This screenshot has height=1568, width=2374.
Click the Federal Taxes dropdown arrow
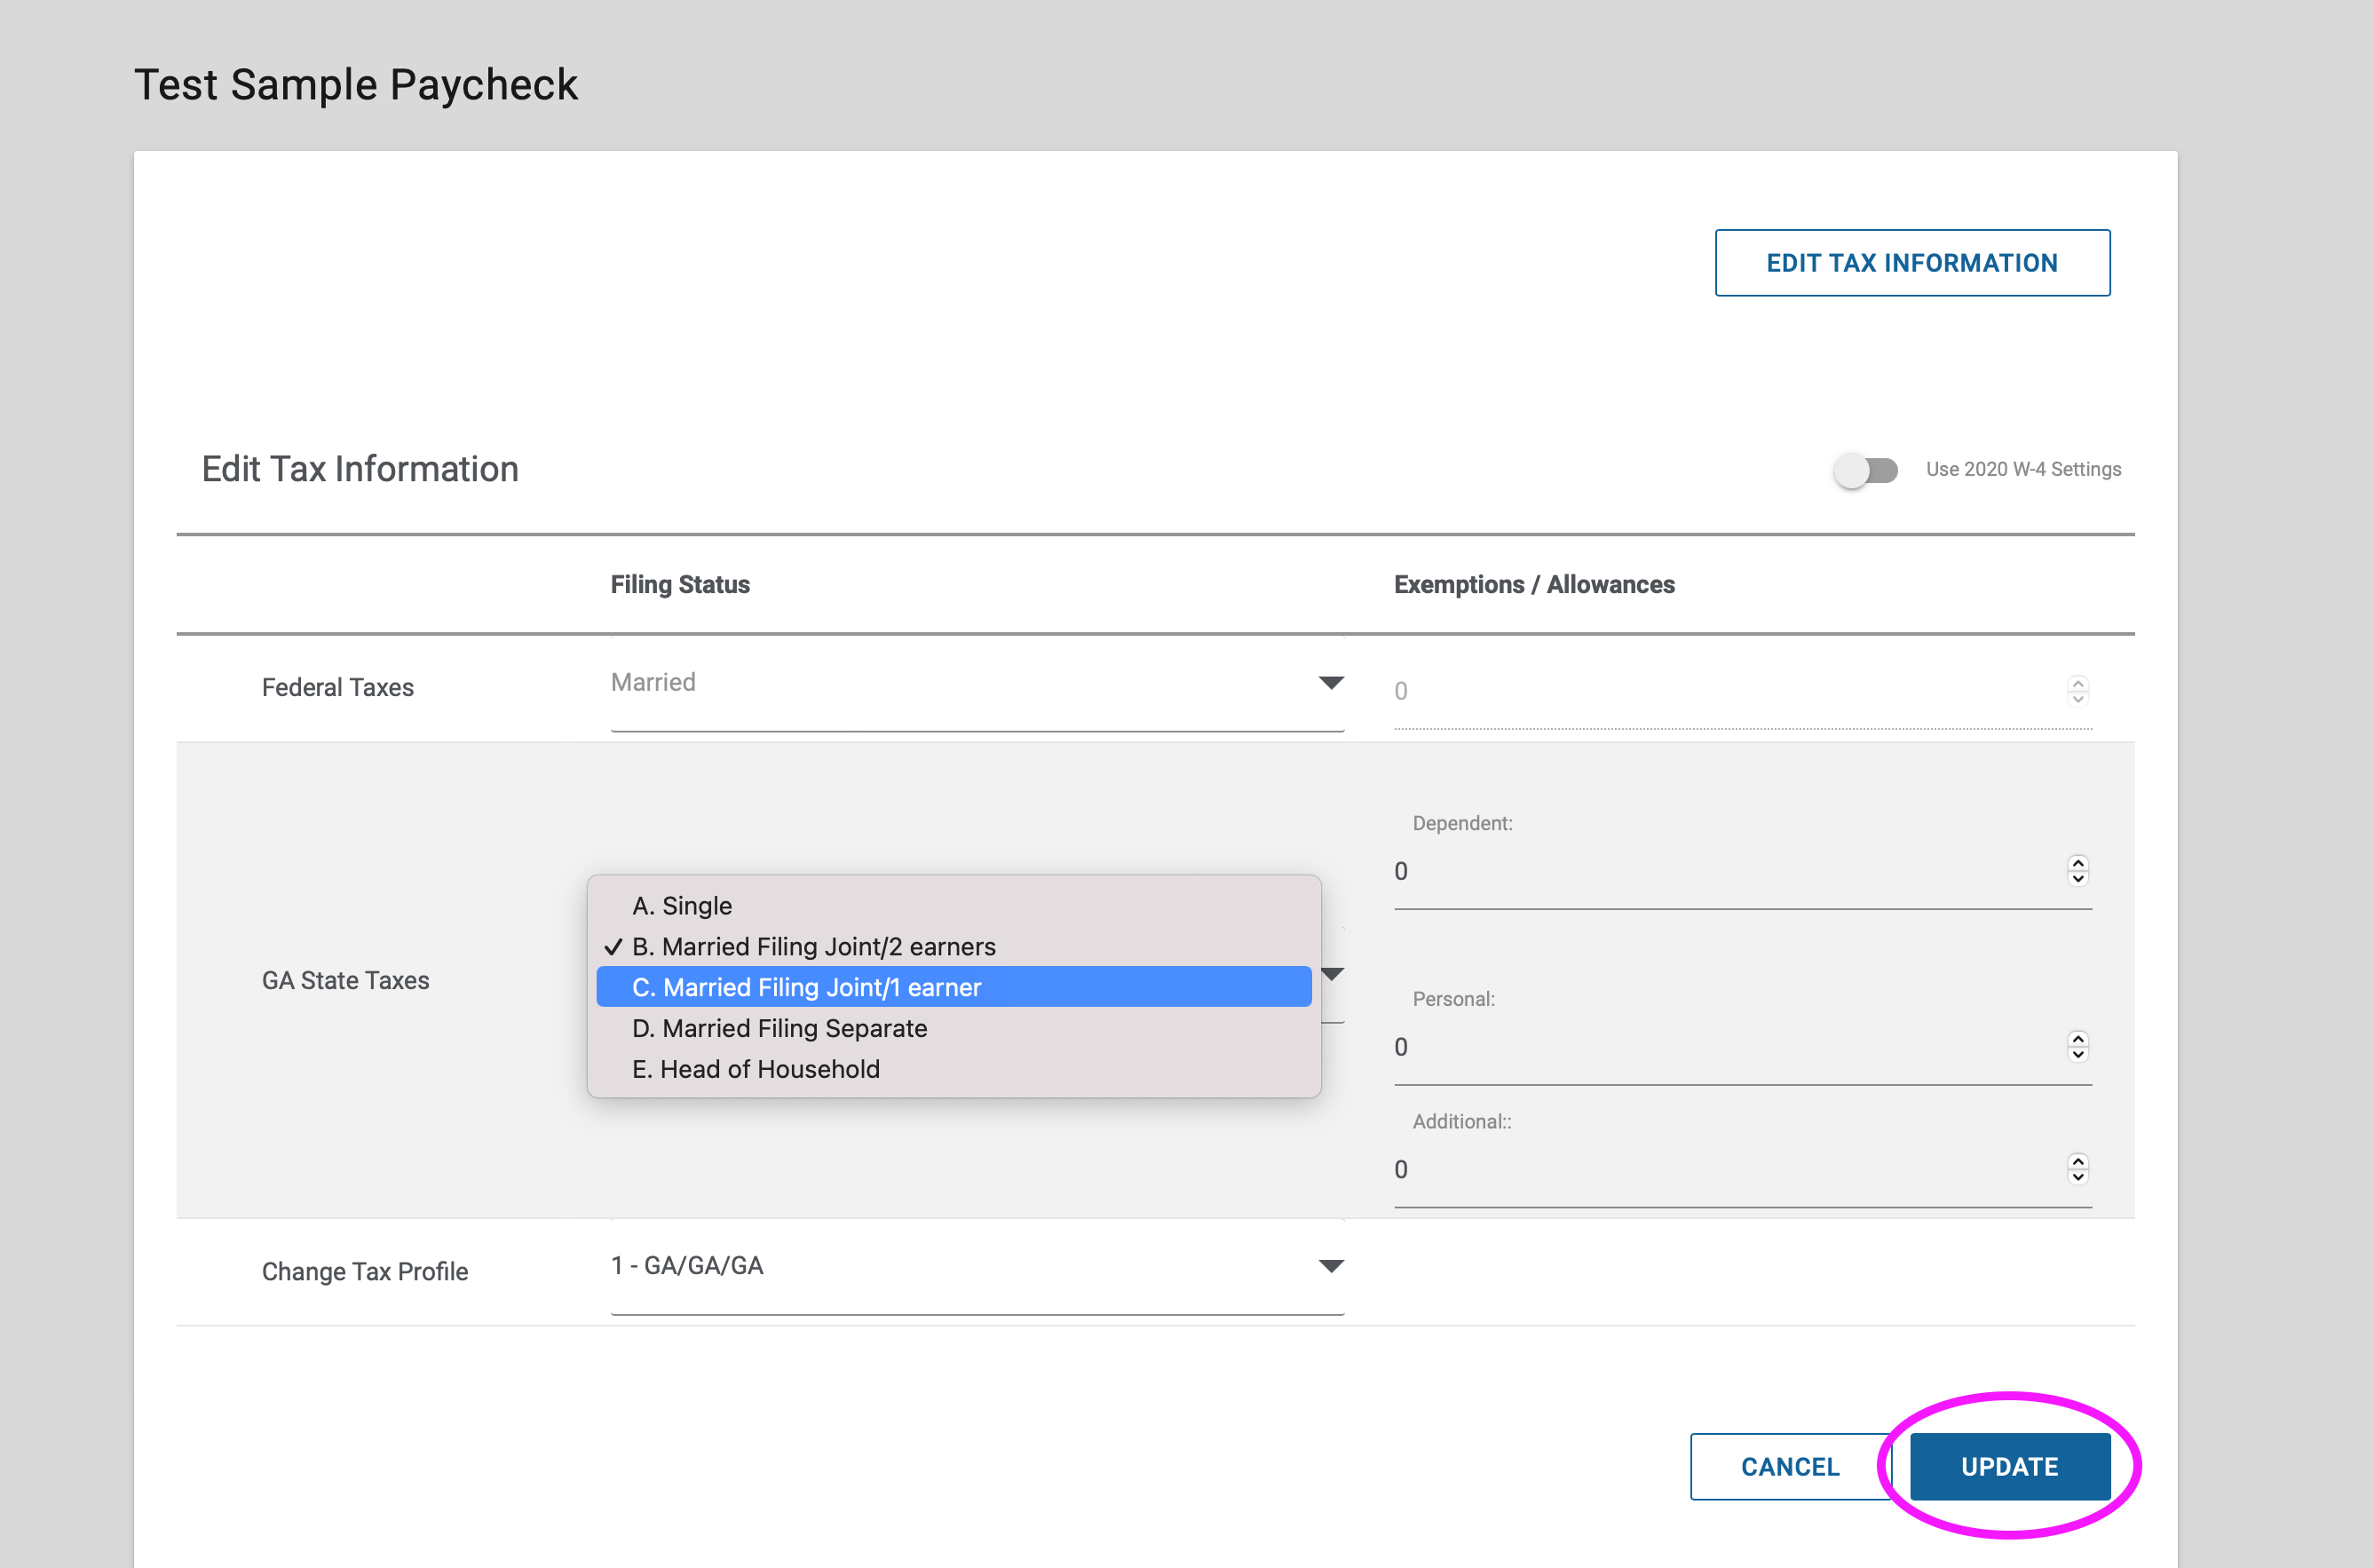tap(1330, 683)
